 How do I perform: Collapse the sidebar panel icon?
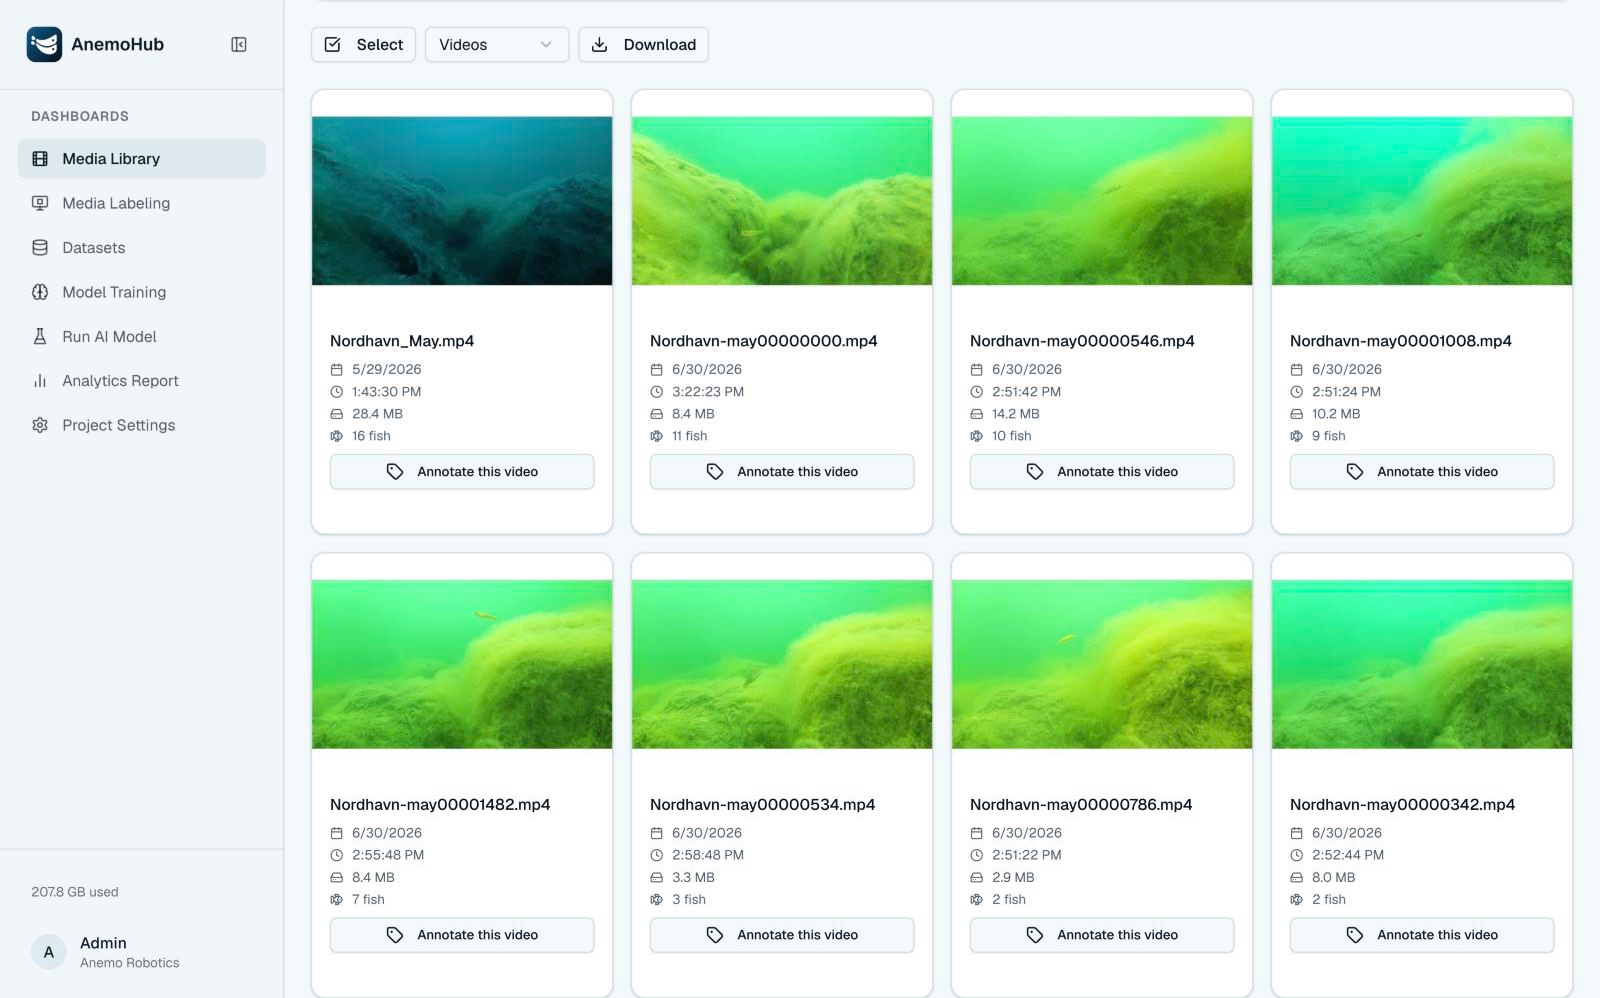pos(239,44)
